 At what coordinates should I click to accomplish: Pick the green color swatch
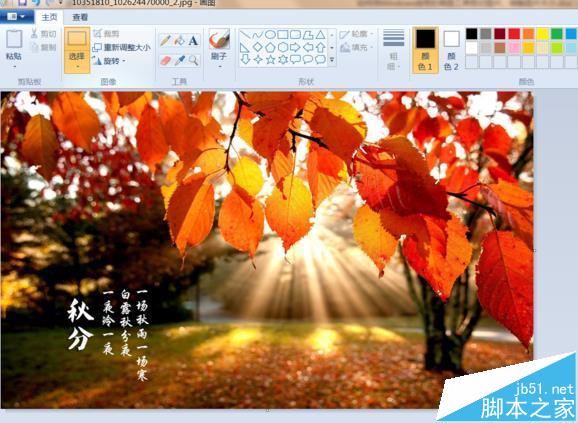(x=557, y=34)
